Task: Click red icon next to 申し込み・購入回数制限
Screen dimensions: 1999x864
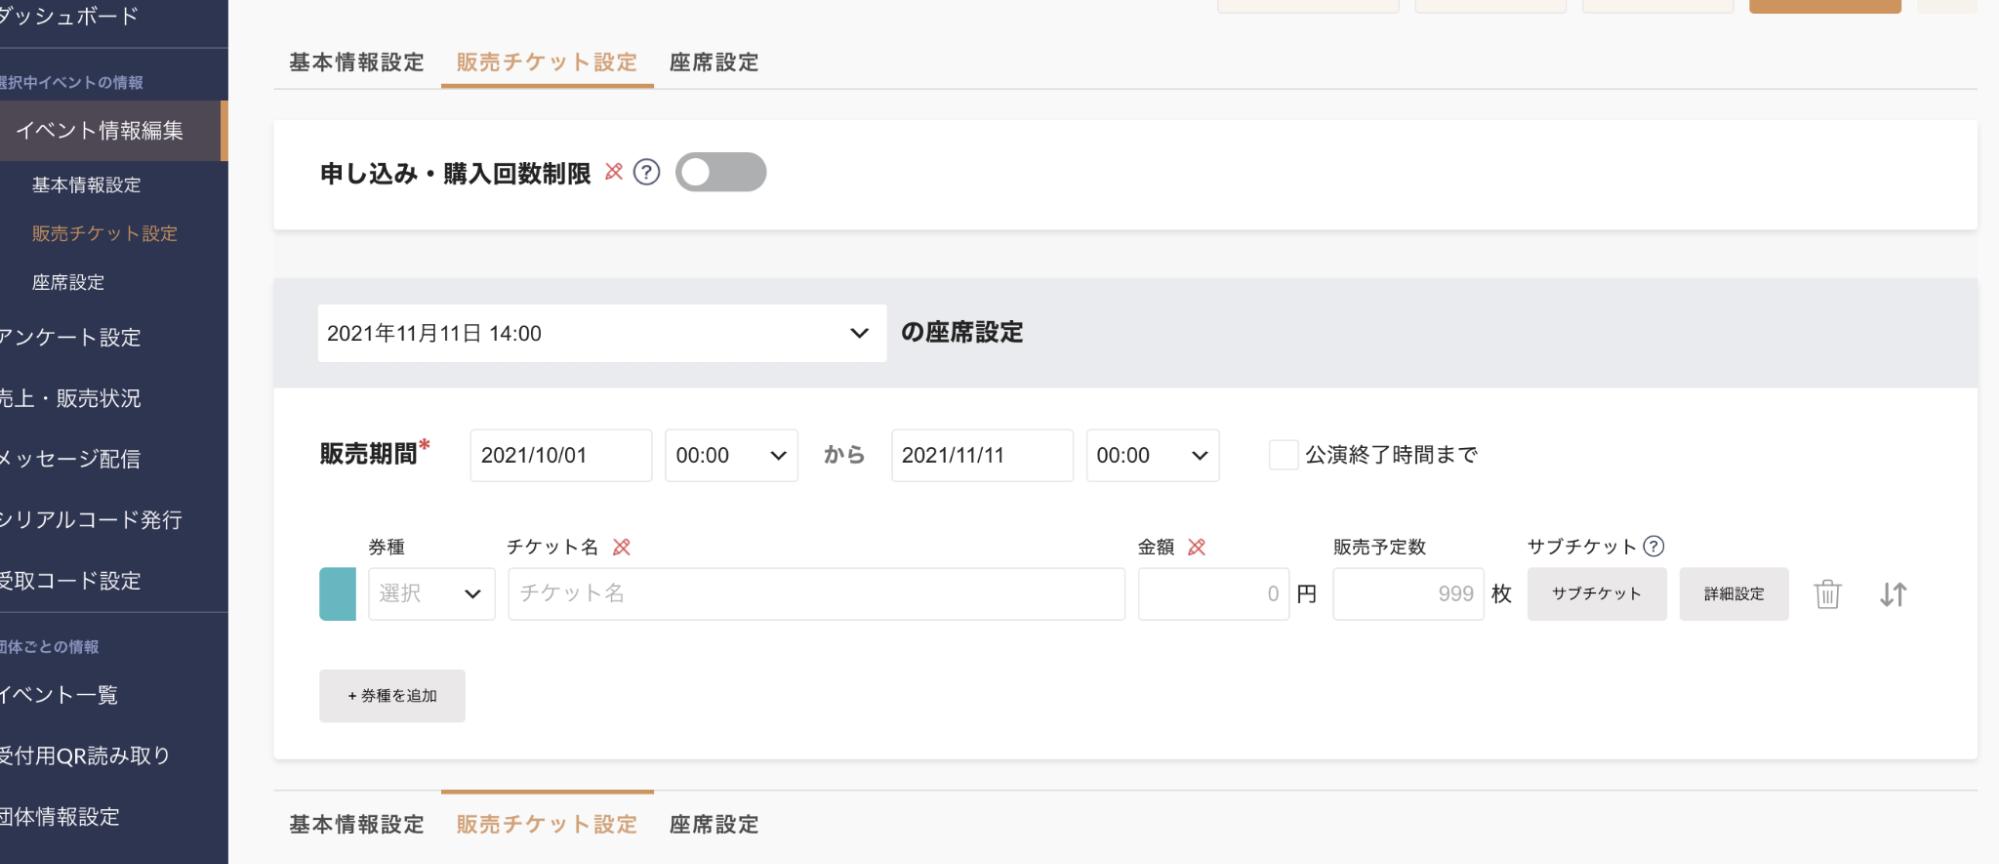Action: point(614,172)
